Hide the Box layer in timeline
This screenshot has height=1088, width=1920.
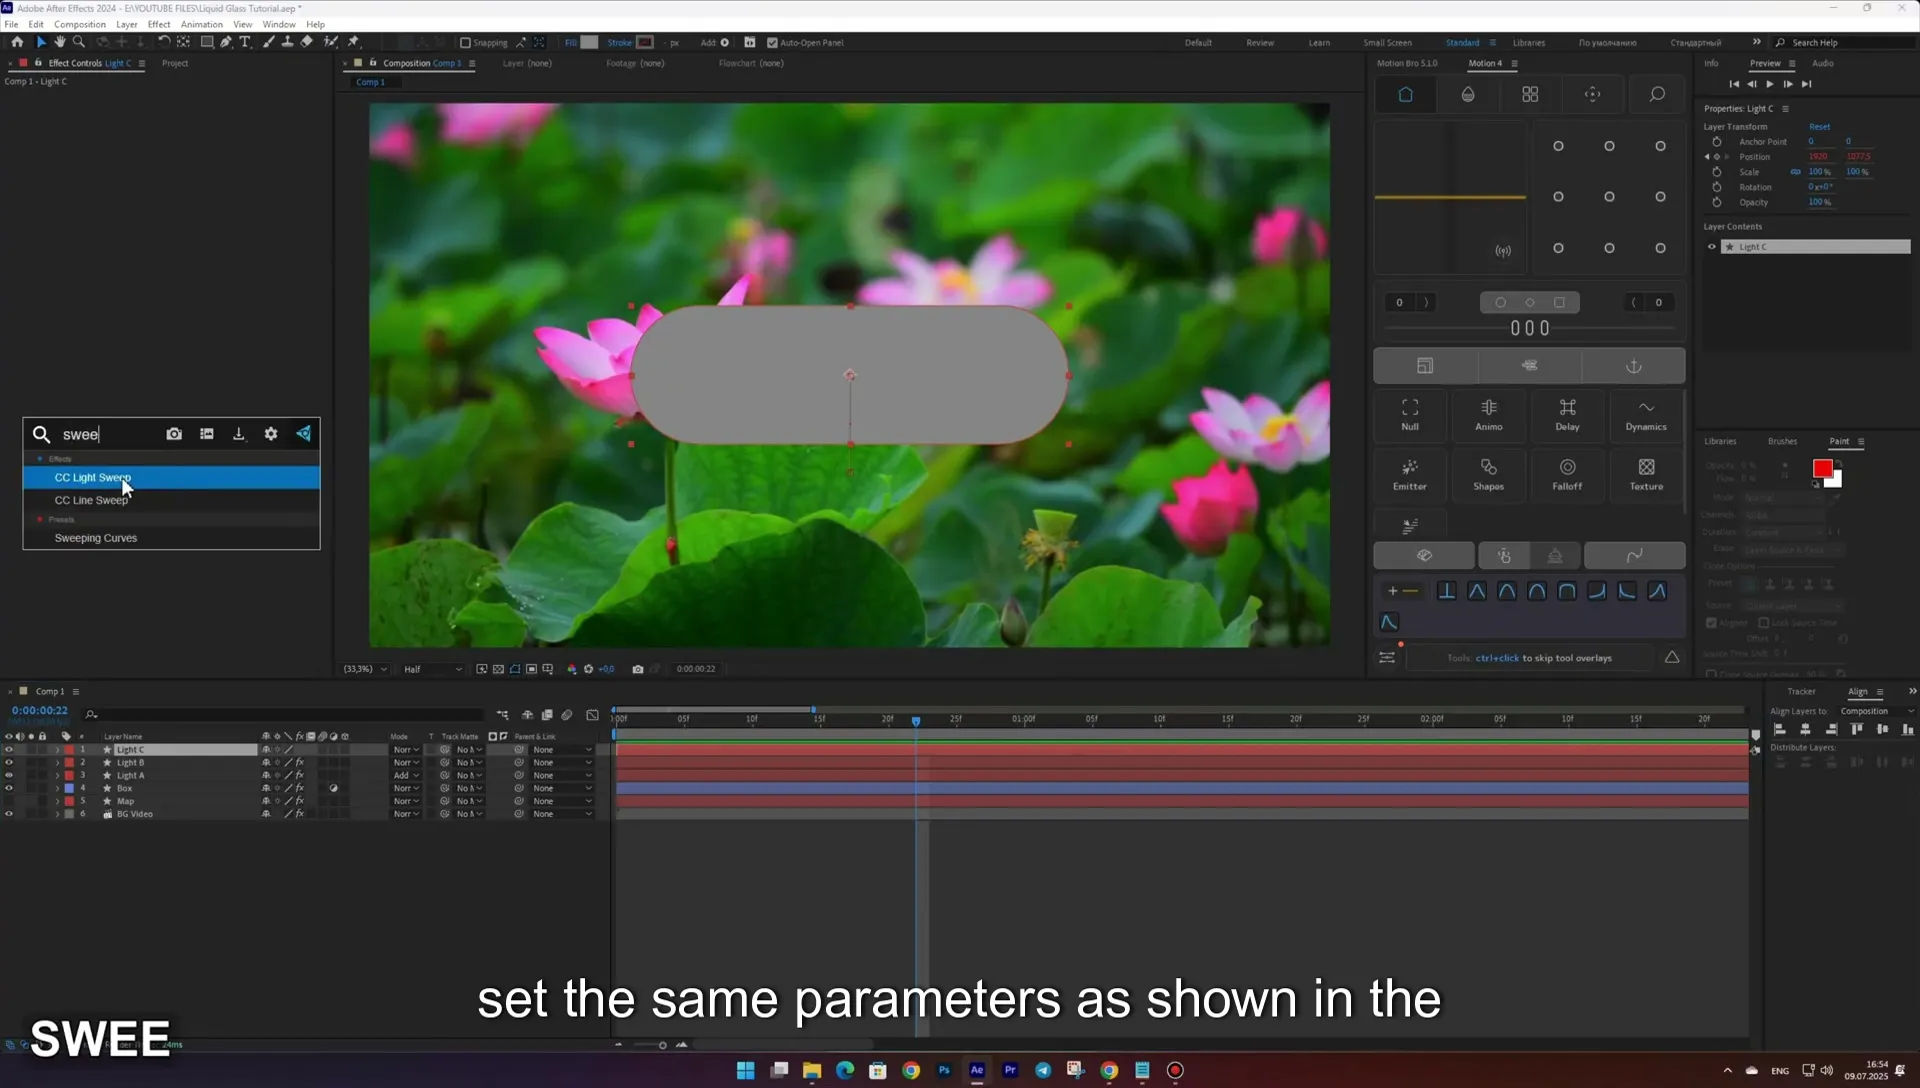pos(9,788)
